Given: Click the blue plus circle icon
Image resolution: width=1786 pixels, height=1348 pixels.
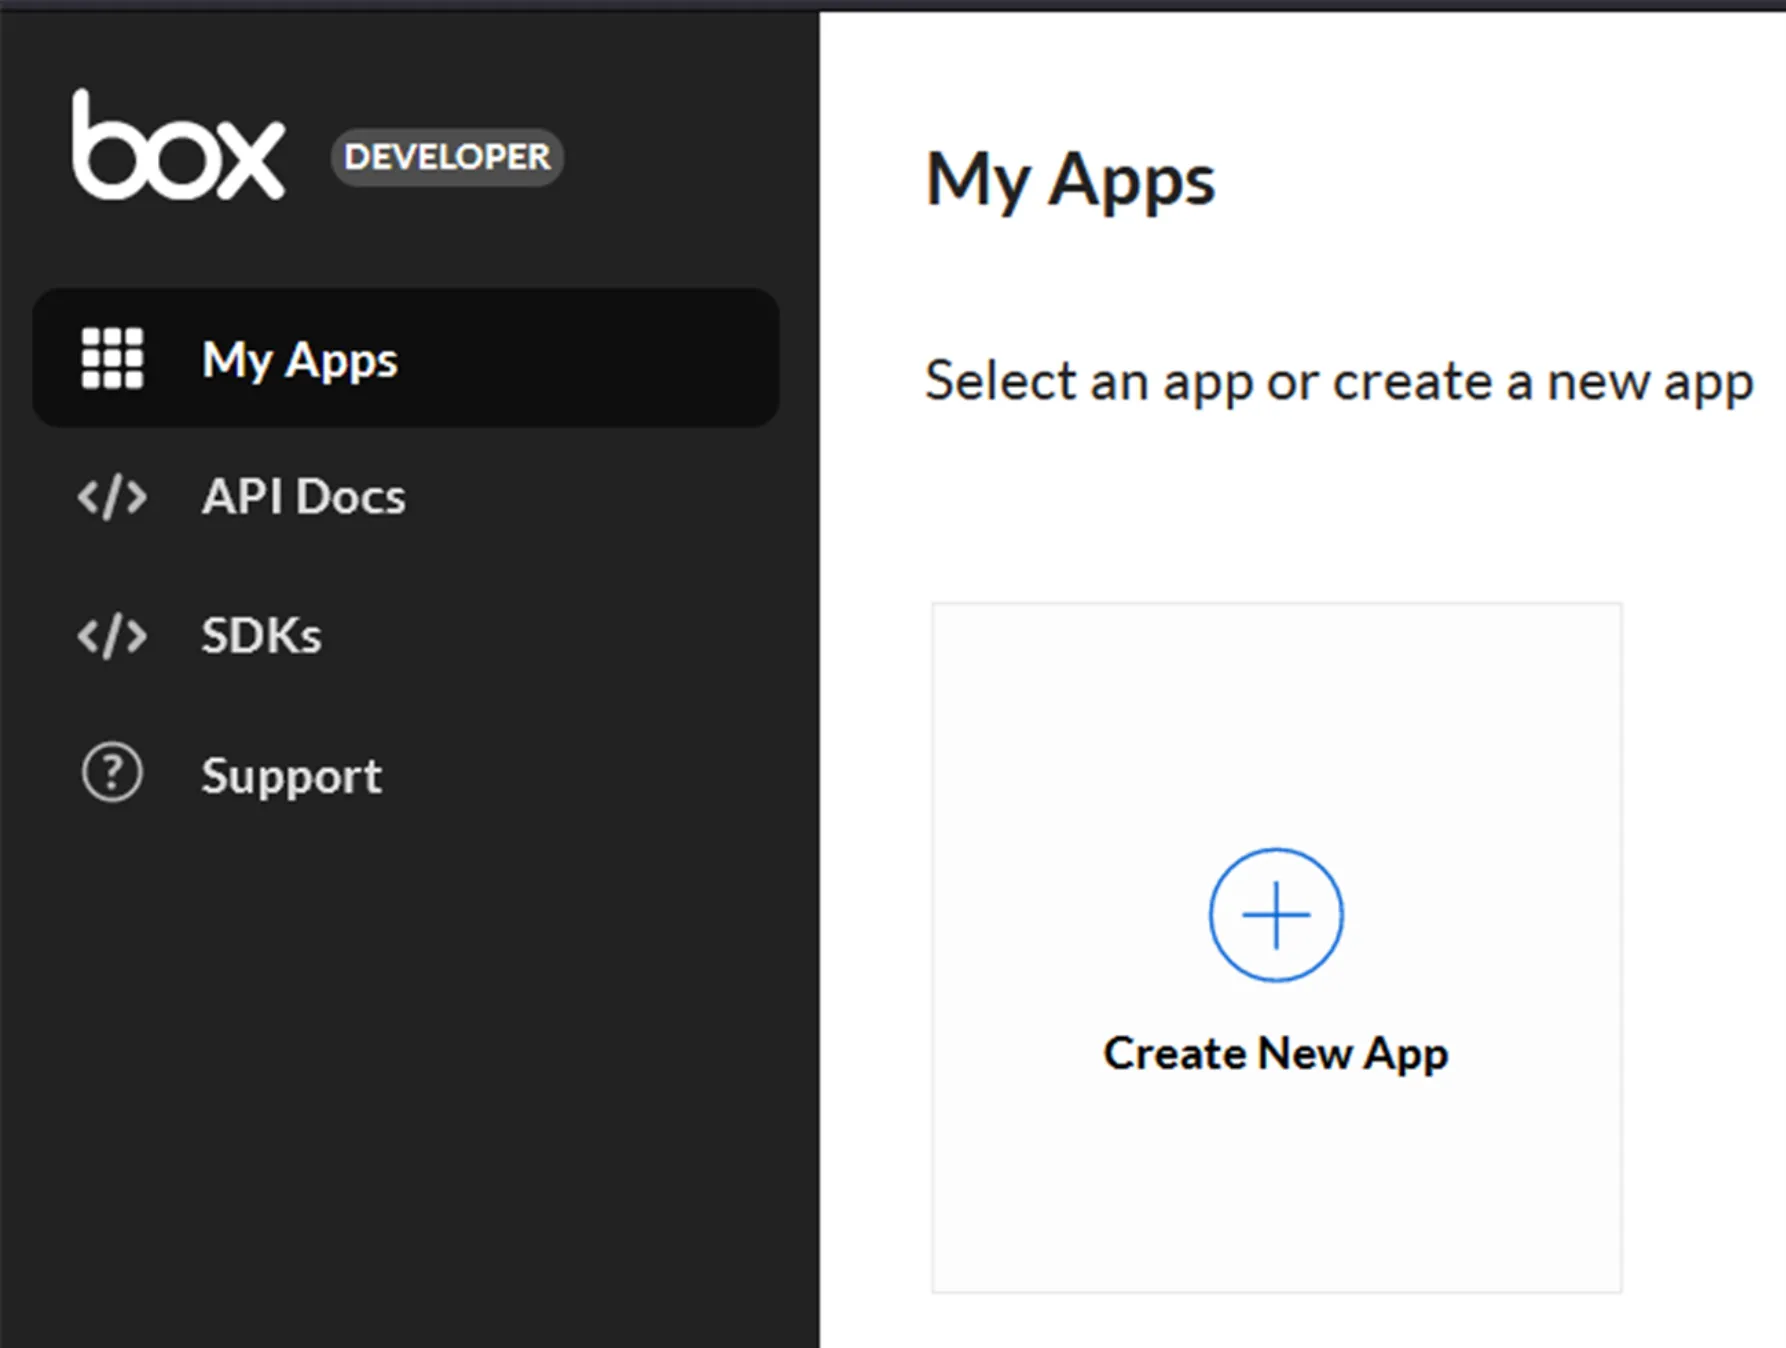Looking at the screenshot, I should pyautogui.click(x=1276, y=915).
